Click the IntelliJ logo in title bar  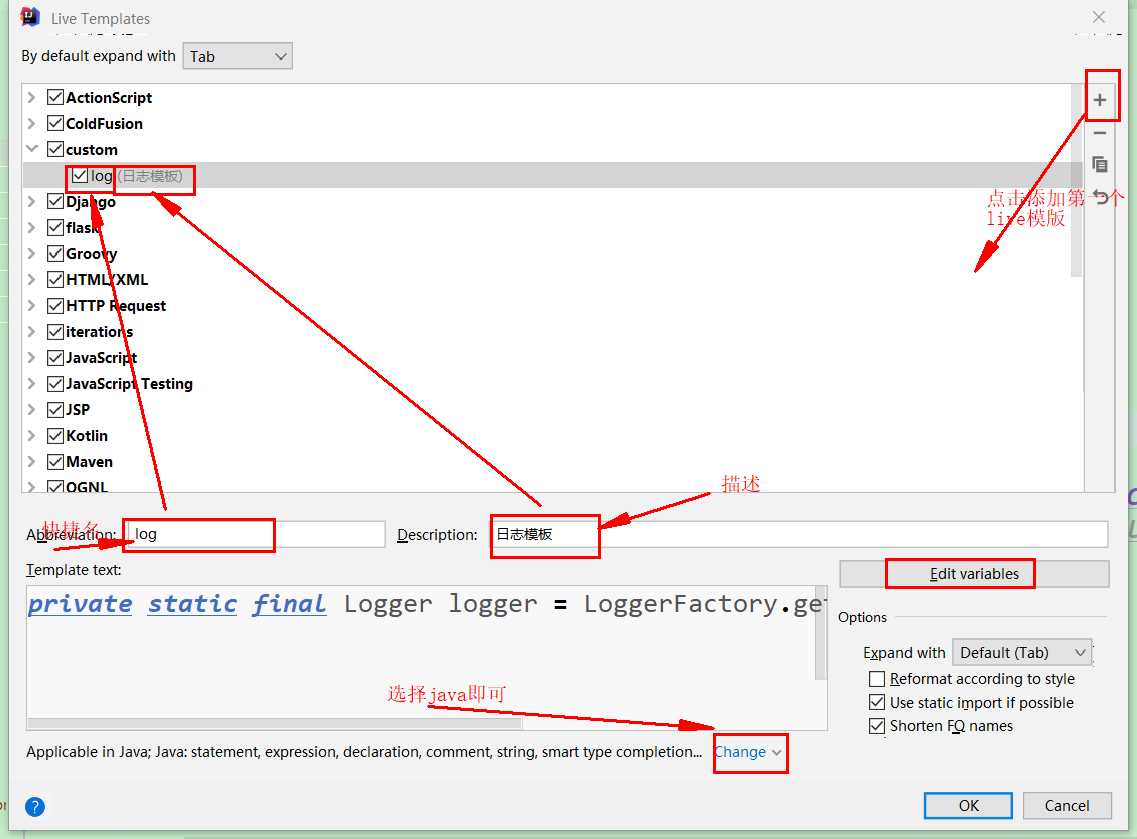click(x=30, y=17)
